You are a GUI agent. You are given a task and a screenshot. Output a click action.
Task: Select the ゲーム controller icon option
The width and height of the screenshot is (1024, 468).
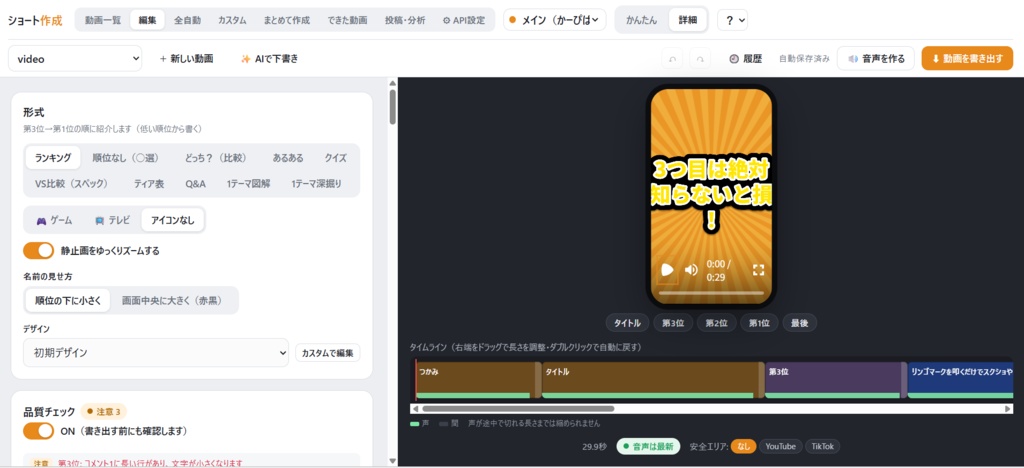(x=54, y=221)
